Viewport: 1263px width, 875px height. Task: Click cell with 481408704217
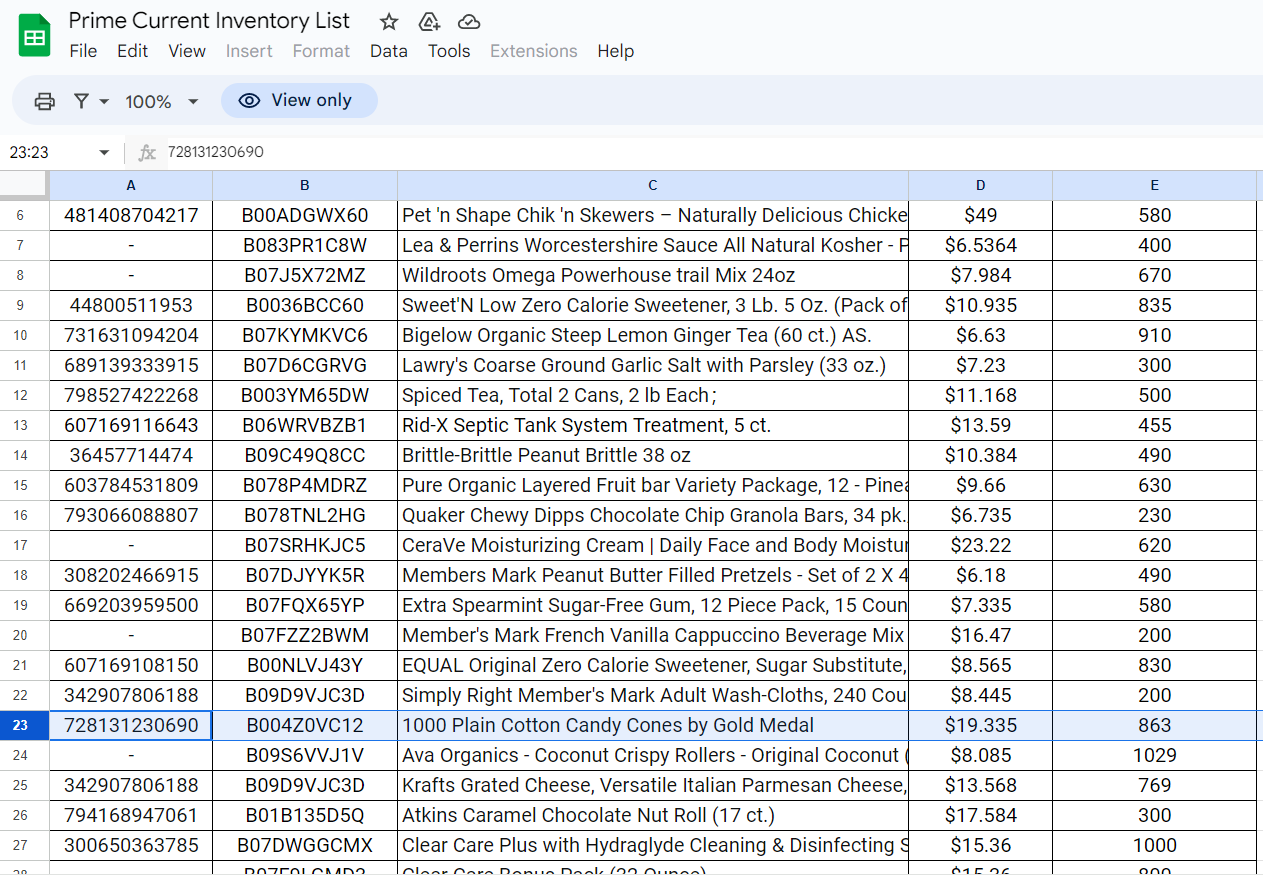coord(131,215)
